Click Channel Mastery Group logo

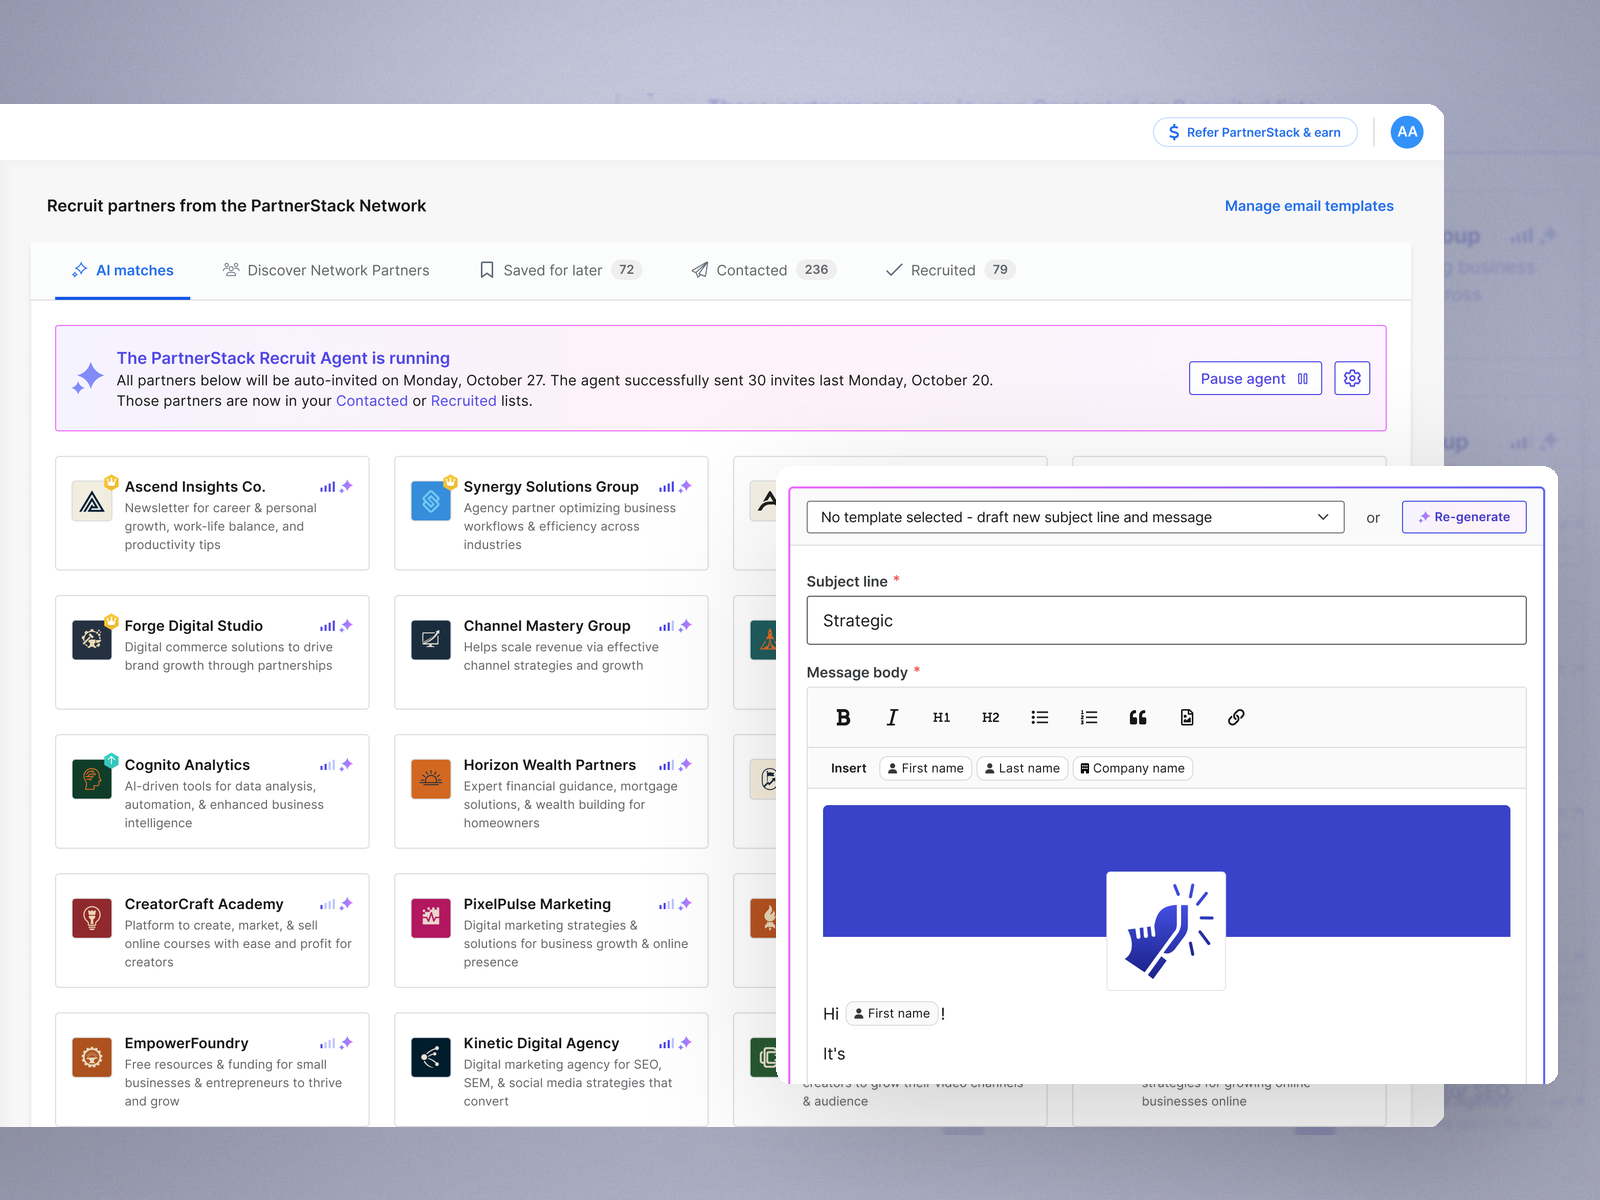431,640
